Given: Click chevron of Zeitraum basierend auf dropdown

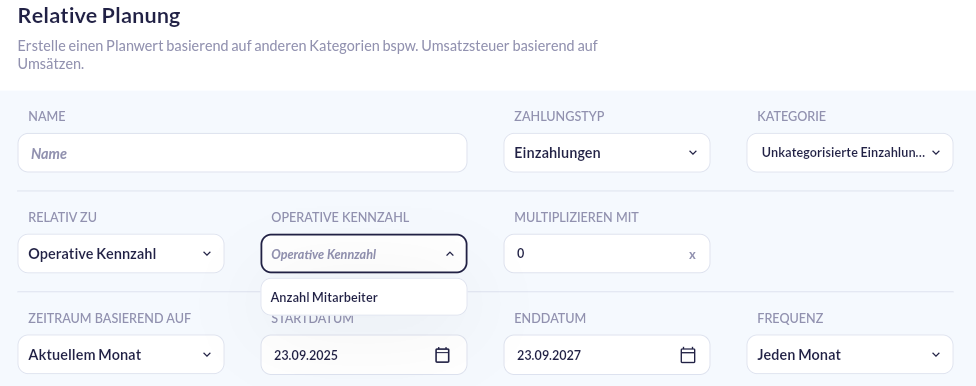Looking at the screenshot, I should coord(207,355).
